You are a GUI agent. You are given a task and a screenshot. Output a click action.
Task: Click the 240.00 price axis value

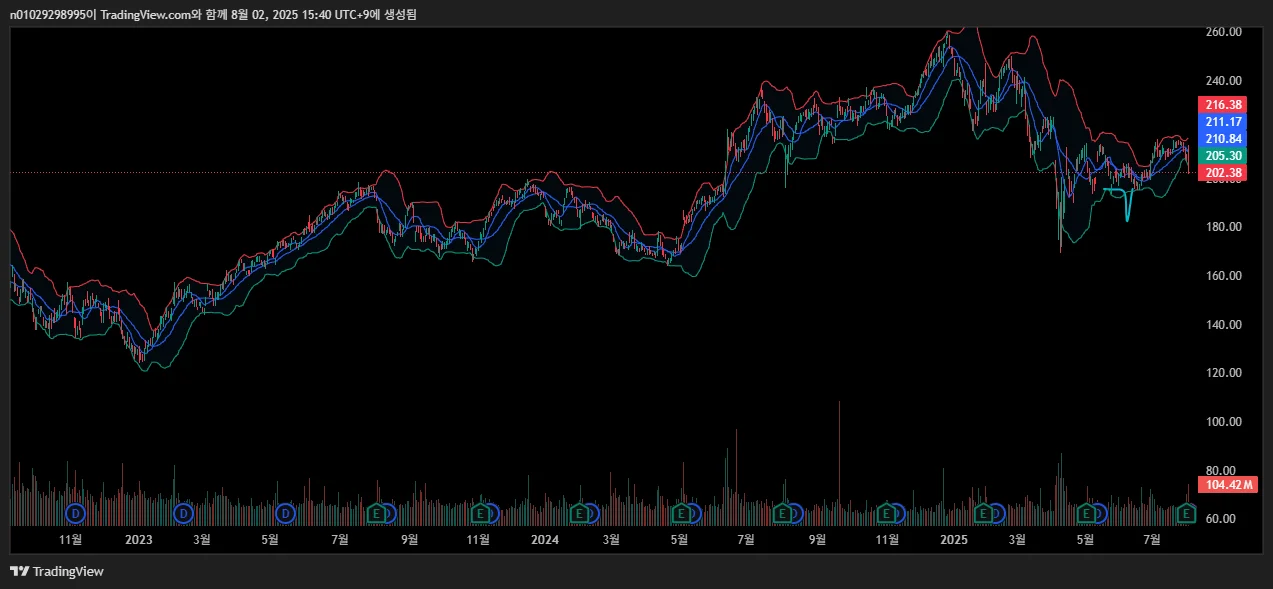tap(1223, 81)
